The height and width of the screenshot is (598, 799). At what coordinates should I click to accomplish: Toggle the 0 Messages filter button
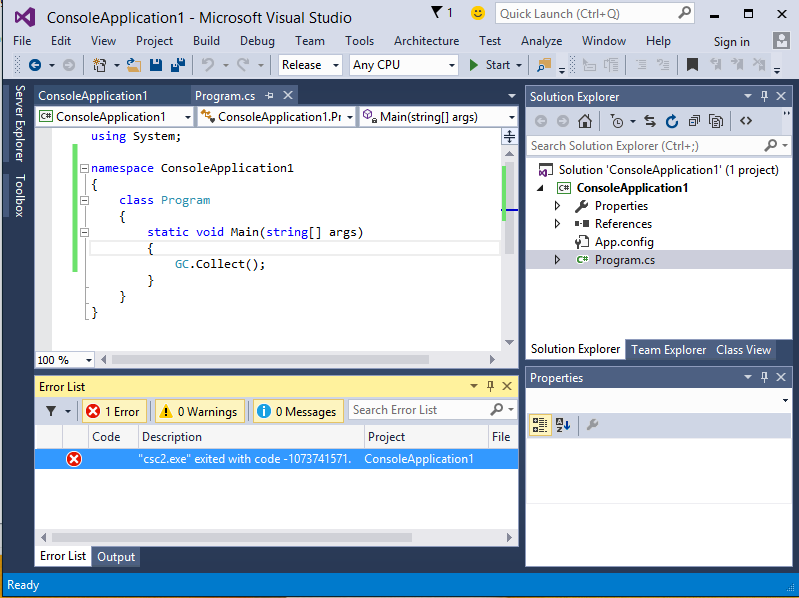(298, 412)
